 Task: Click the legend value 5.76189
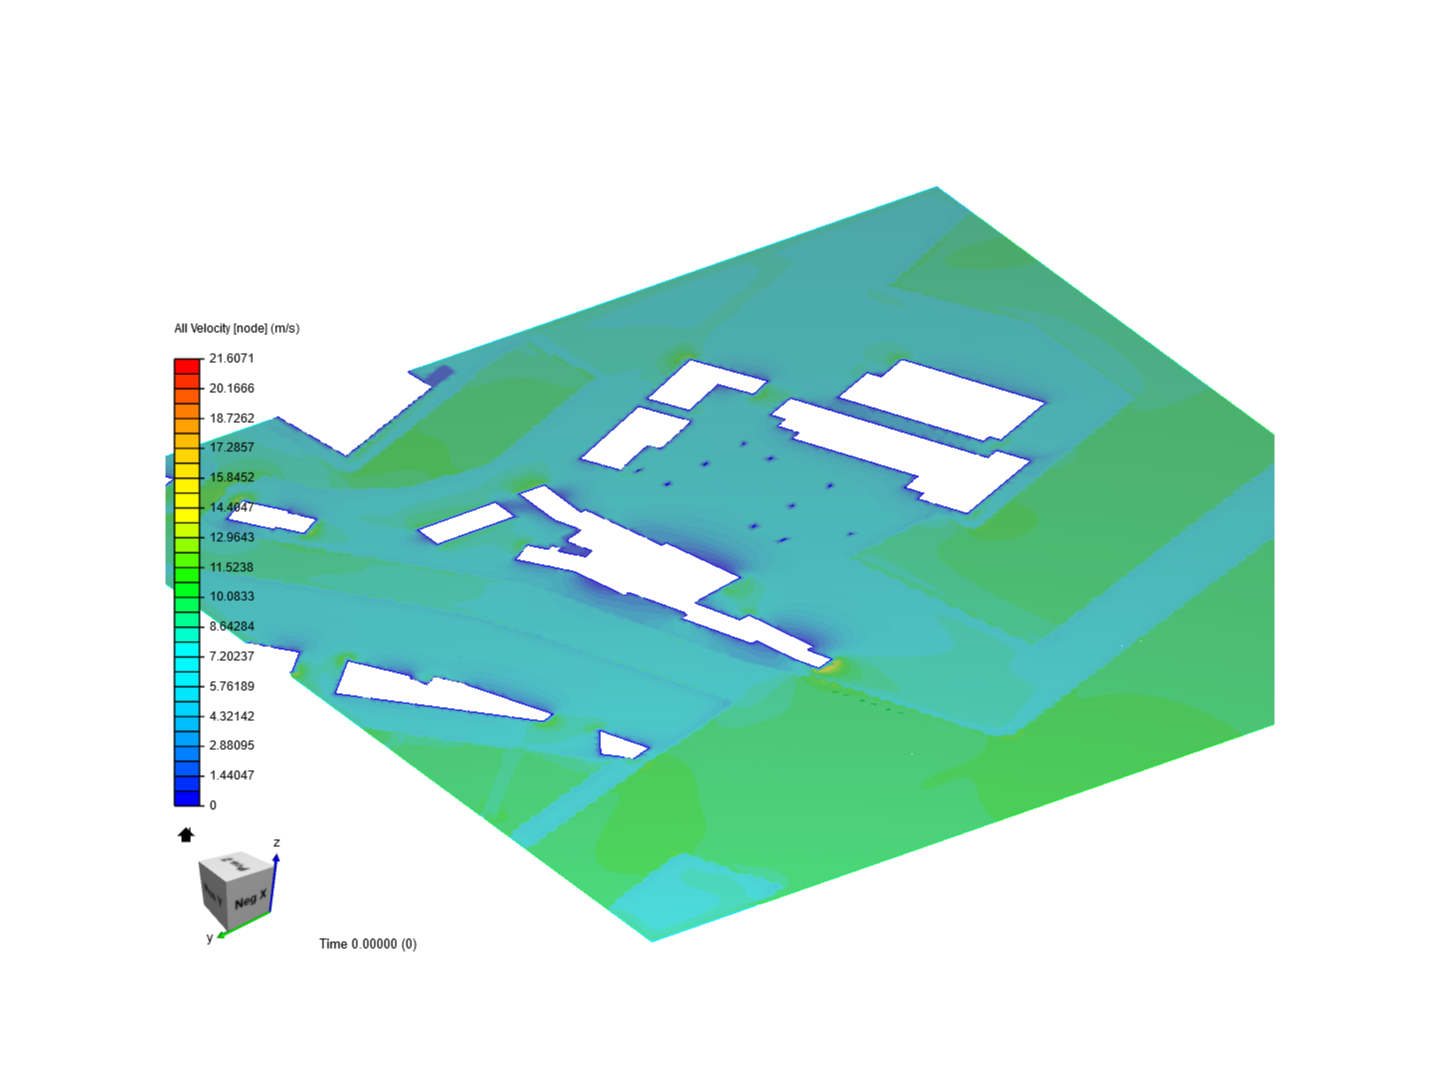coord(231,686)
